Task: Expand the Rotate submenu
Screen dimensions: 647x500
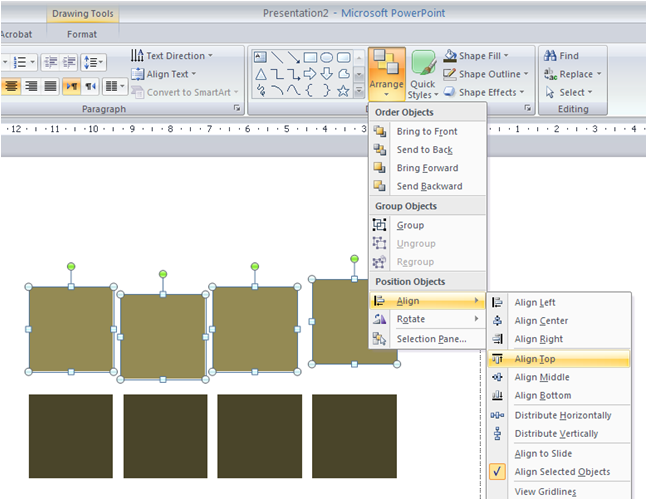Action: click(x=427, y=319)
